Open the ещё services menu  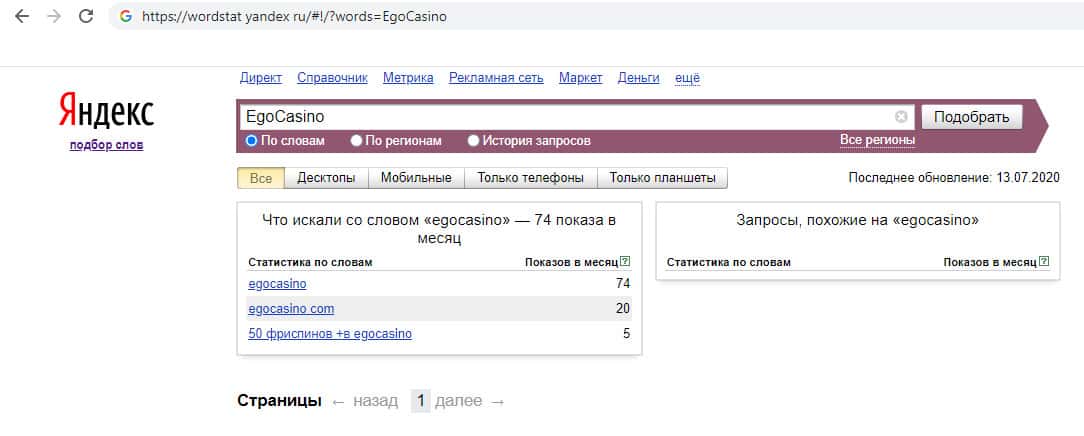coord(687,78)
